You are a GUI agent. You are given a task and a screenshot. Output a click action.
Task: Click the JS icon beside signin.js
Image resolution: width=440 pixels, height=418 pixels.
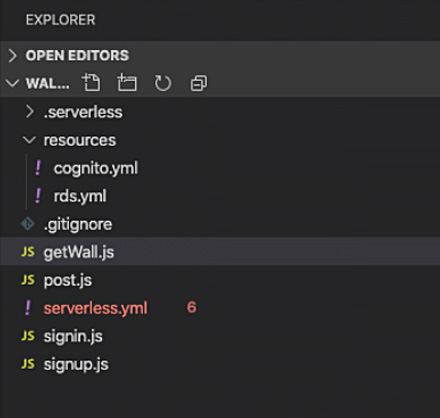(28, 336)
